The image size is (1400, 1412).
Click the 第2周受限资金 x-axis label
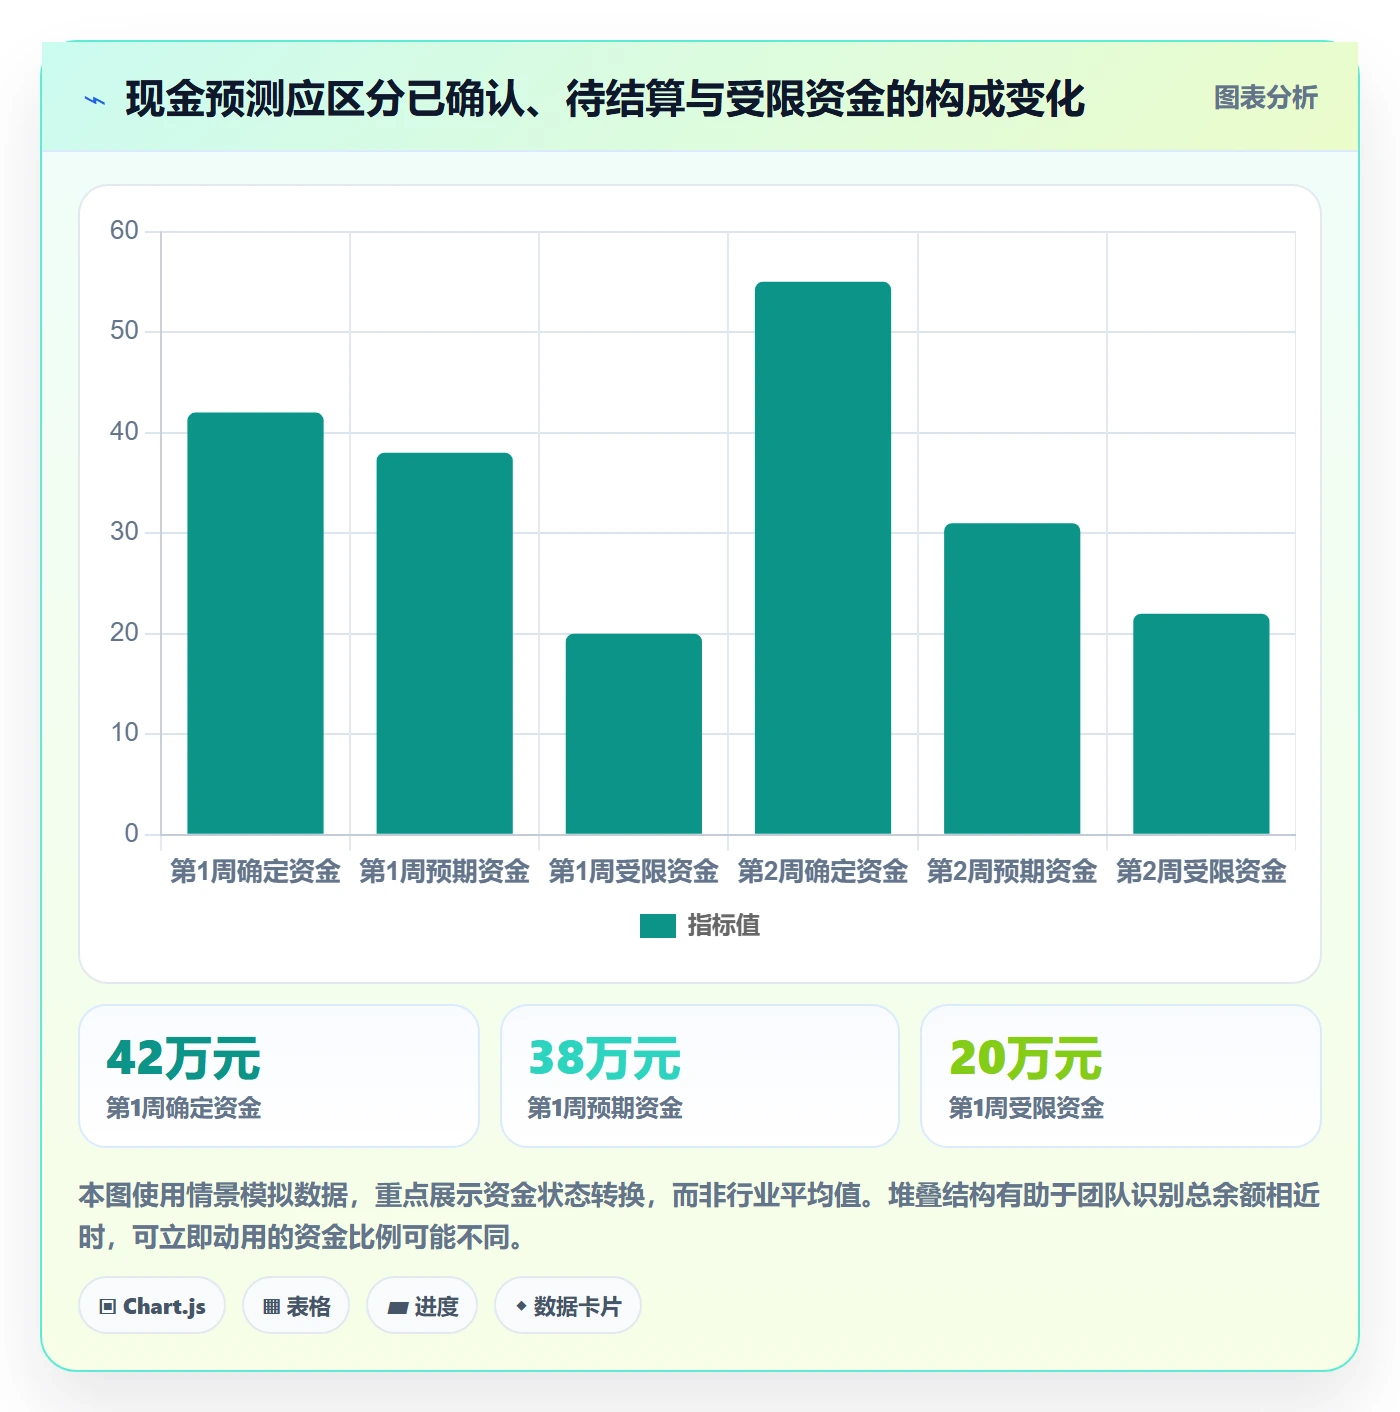point(1201,872)
